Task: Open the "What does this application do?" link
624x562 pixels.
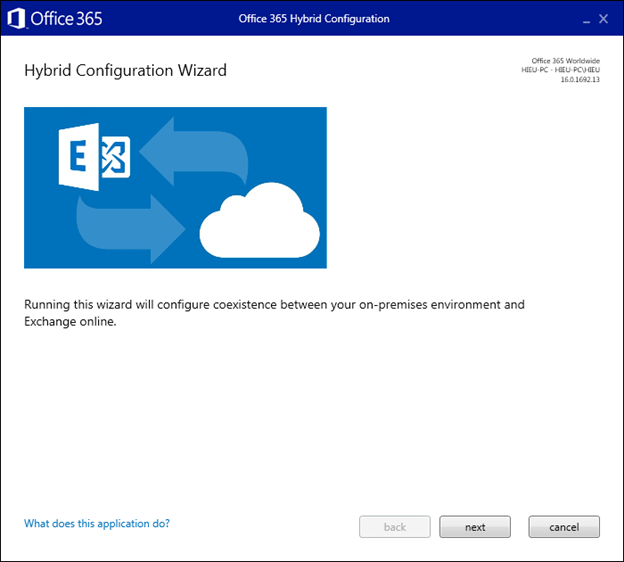Action: 97,523
